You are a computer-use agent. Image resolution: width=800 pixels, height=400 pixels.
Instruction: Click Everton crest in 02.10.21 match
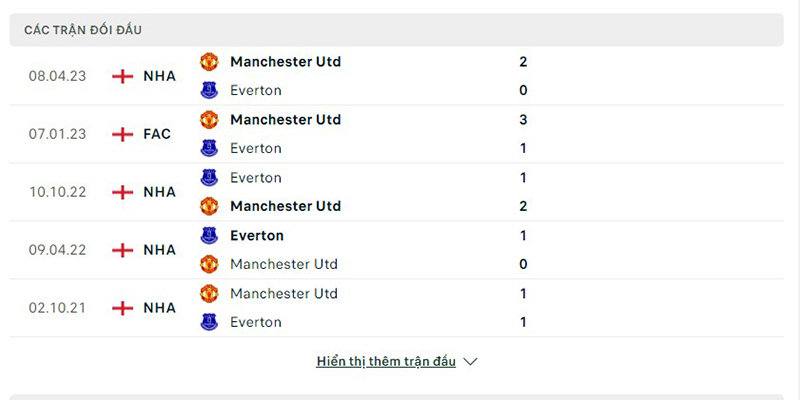pyautogui.click(x=209, y=323)
